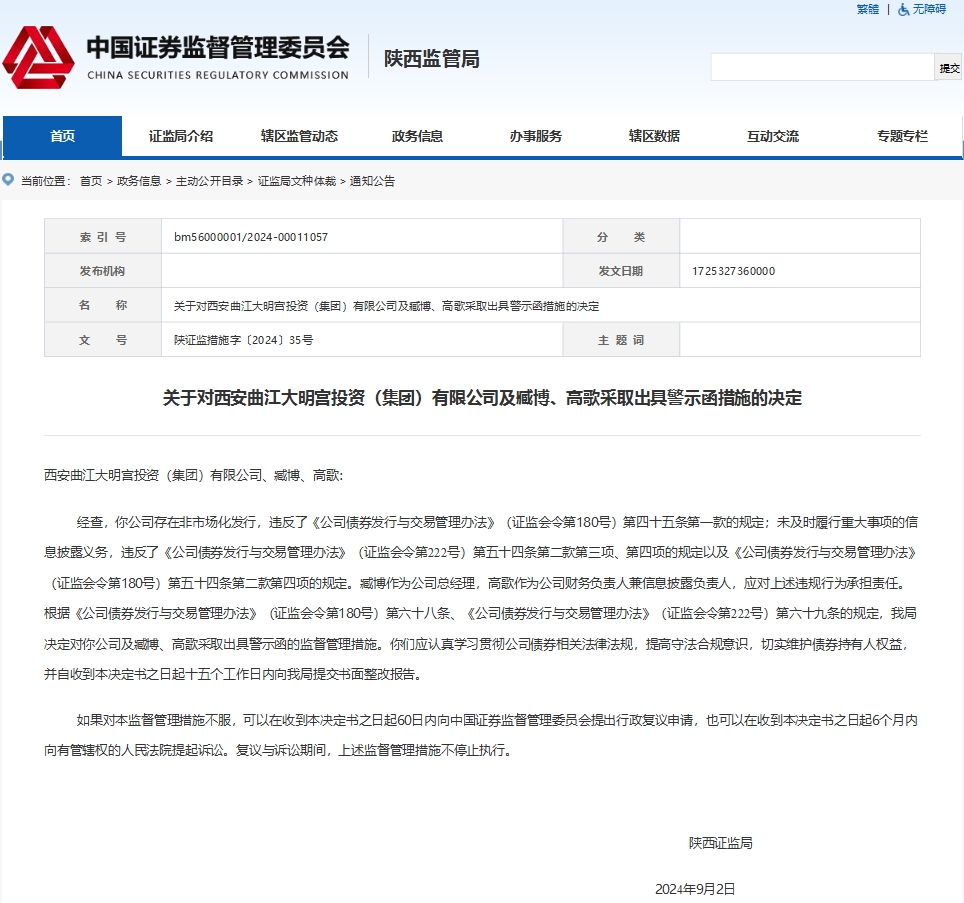Click the 陕西监管局 header text
Viewport: 964px width, 903px height.
click(x=432, y=59)
